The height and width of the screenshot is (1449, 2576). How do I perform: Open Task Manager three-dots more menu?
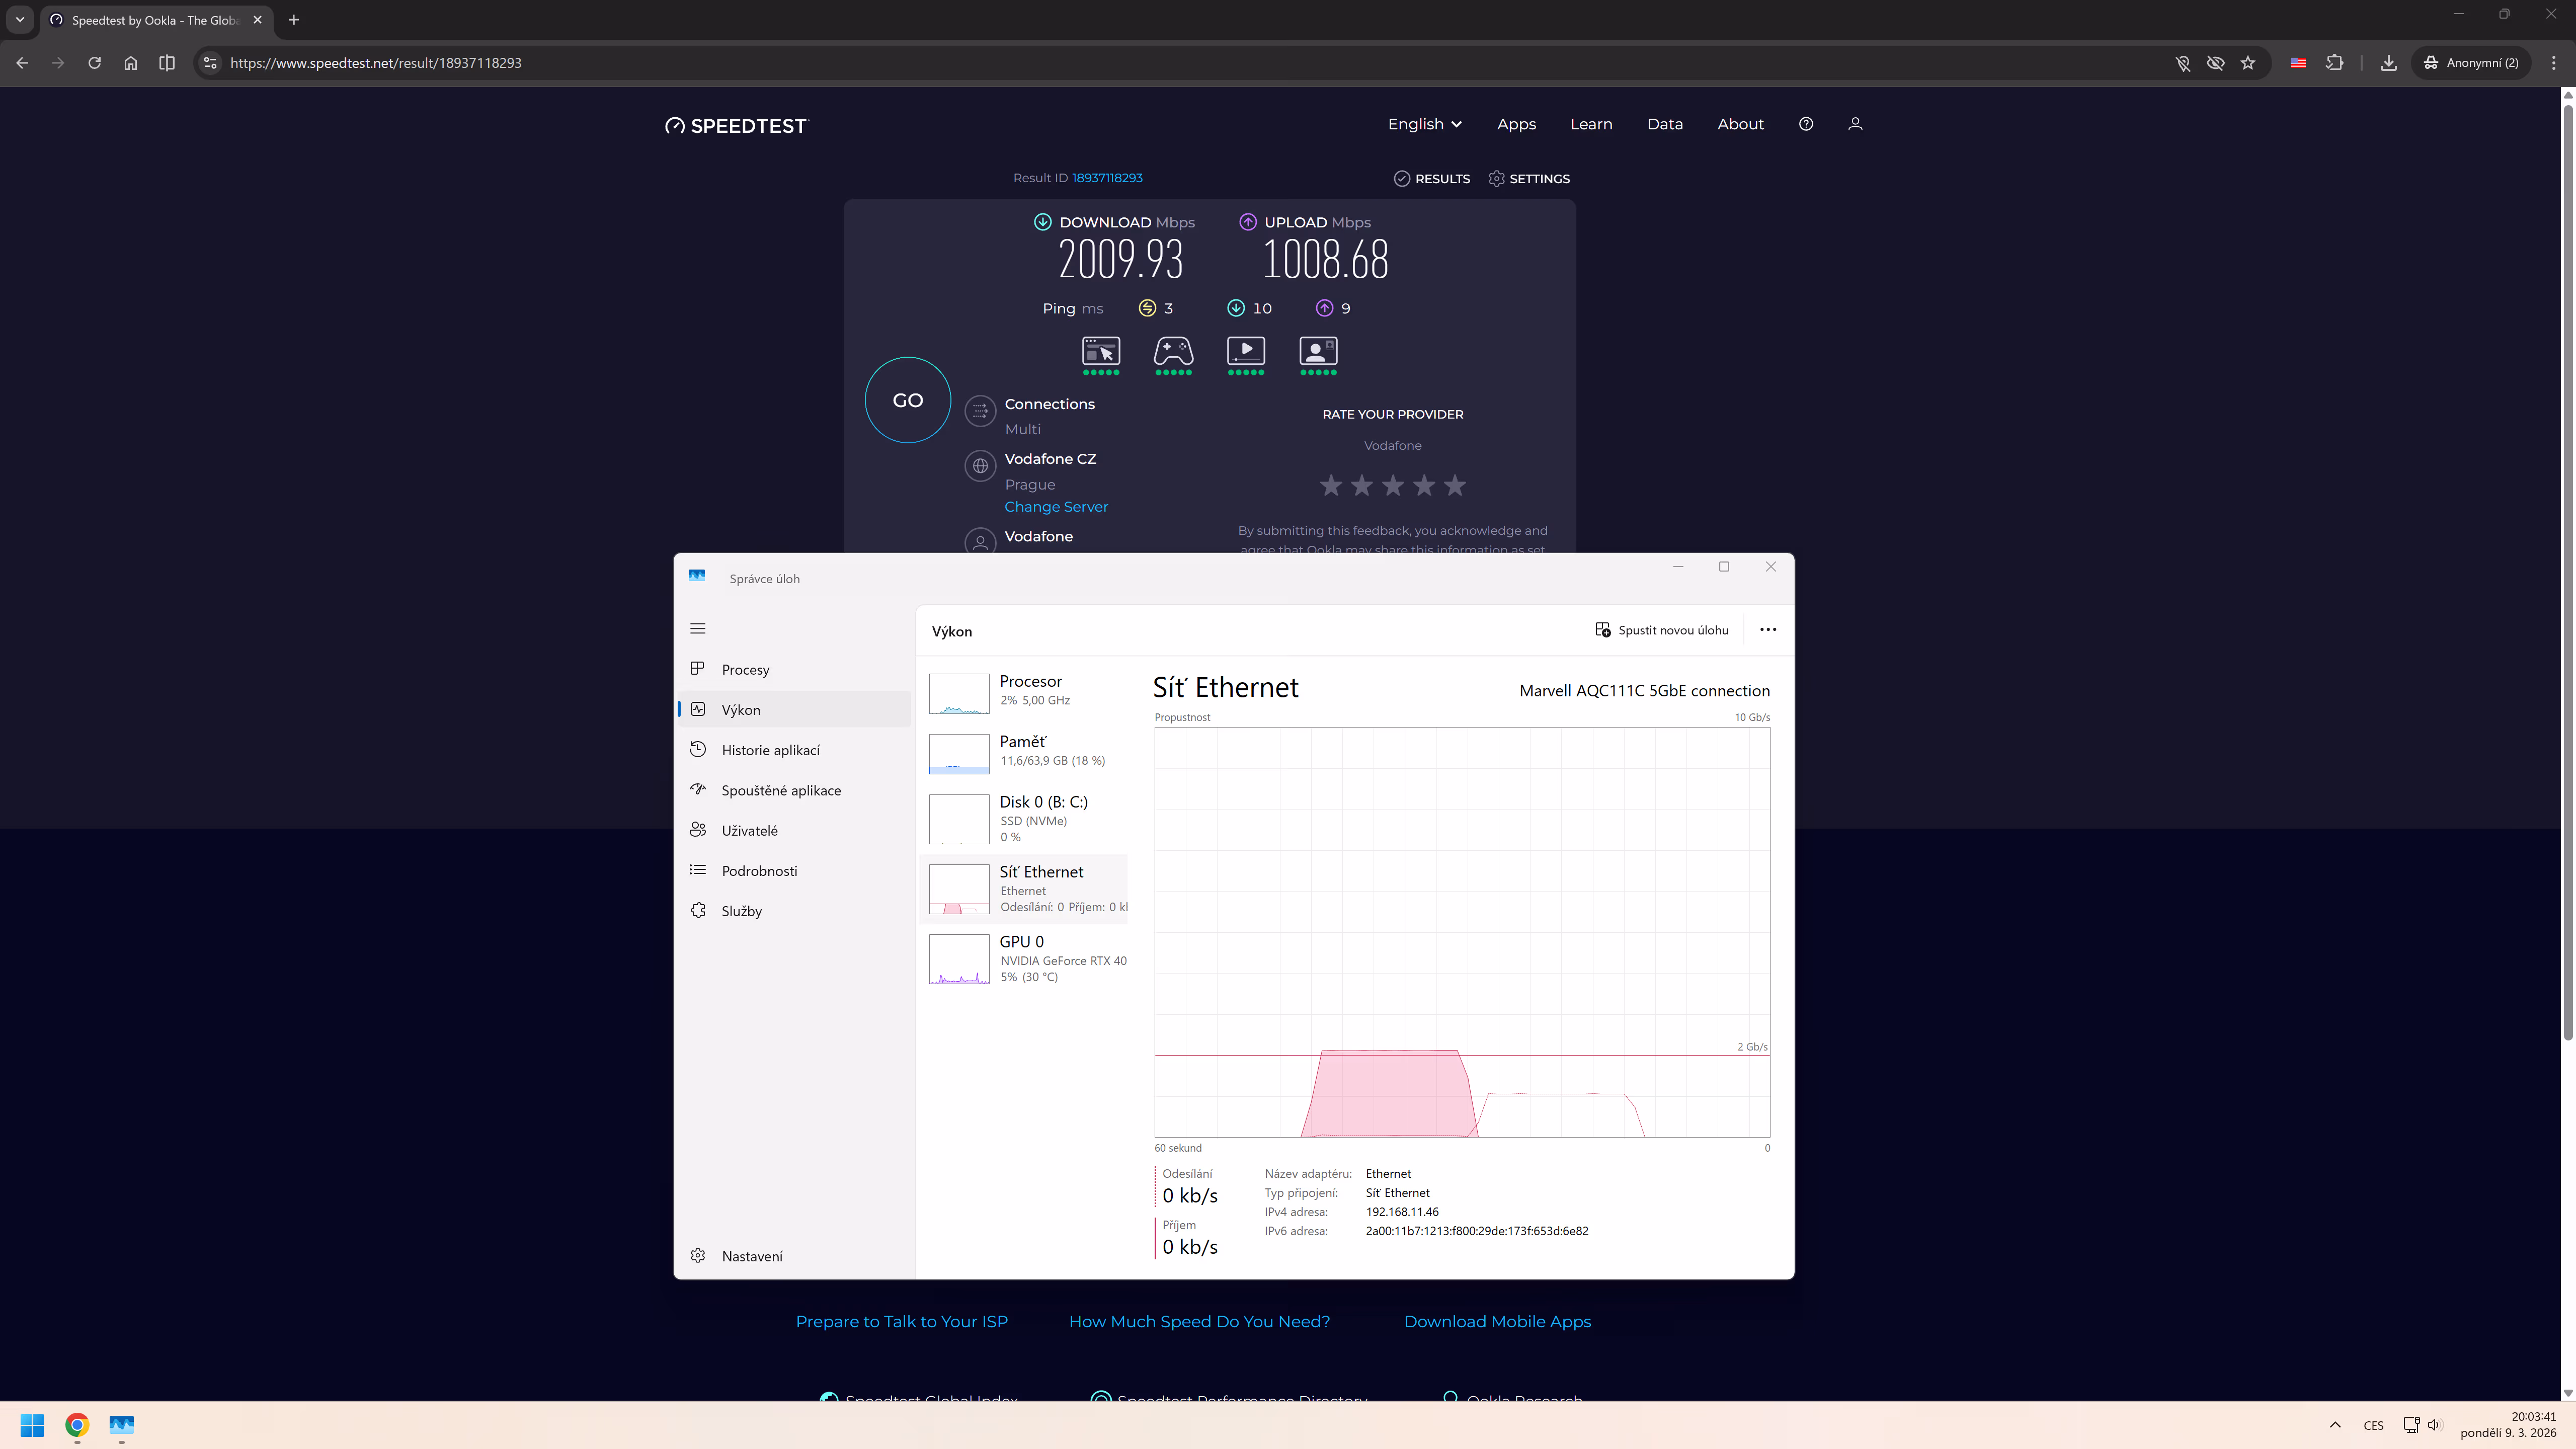coord(1767,630)
